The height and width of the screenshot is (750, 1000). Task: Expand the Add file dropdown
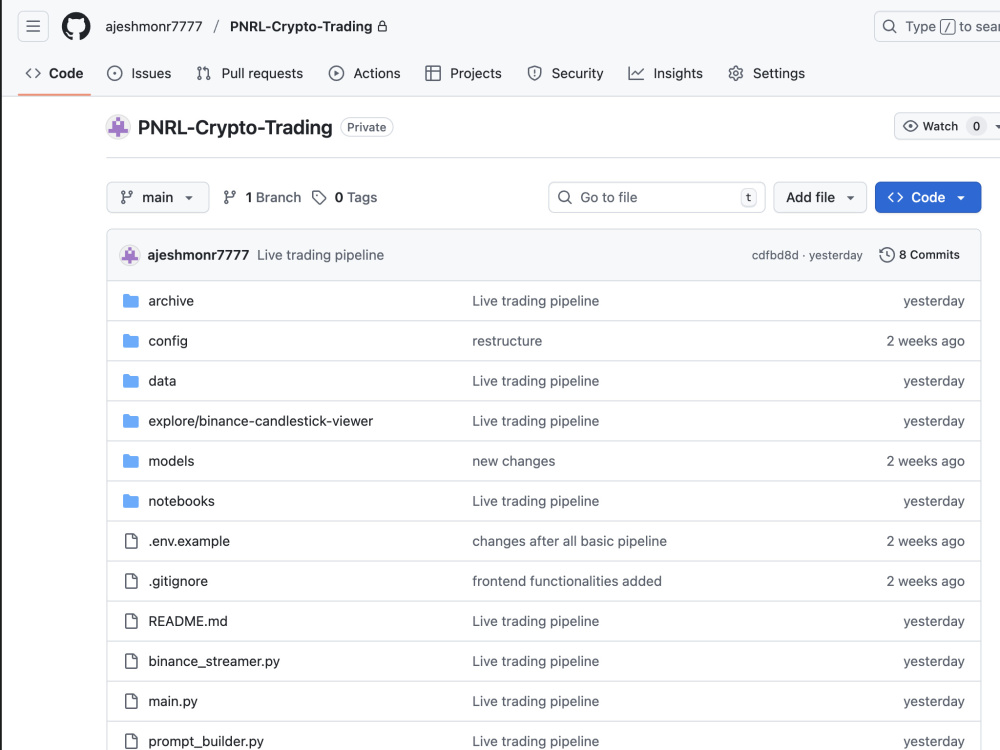(x=820, y=198)
